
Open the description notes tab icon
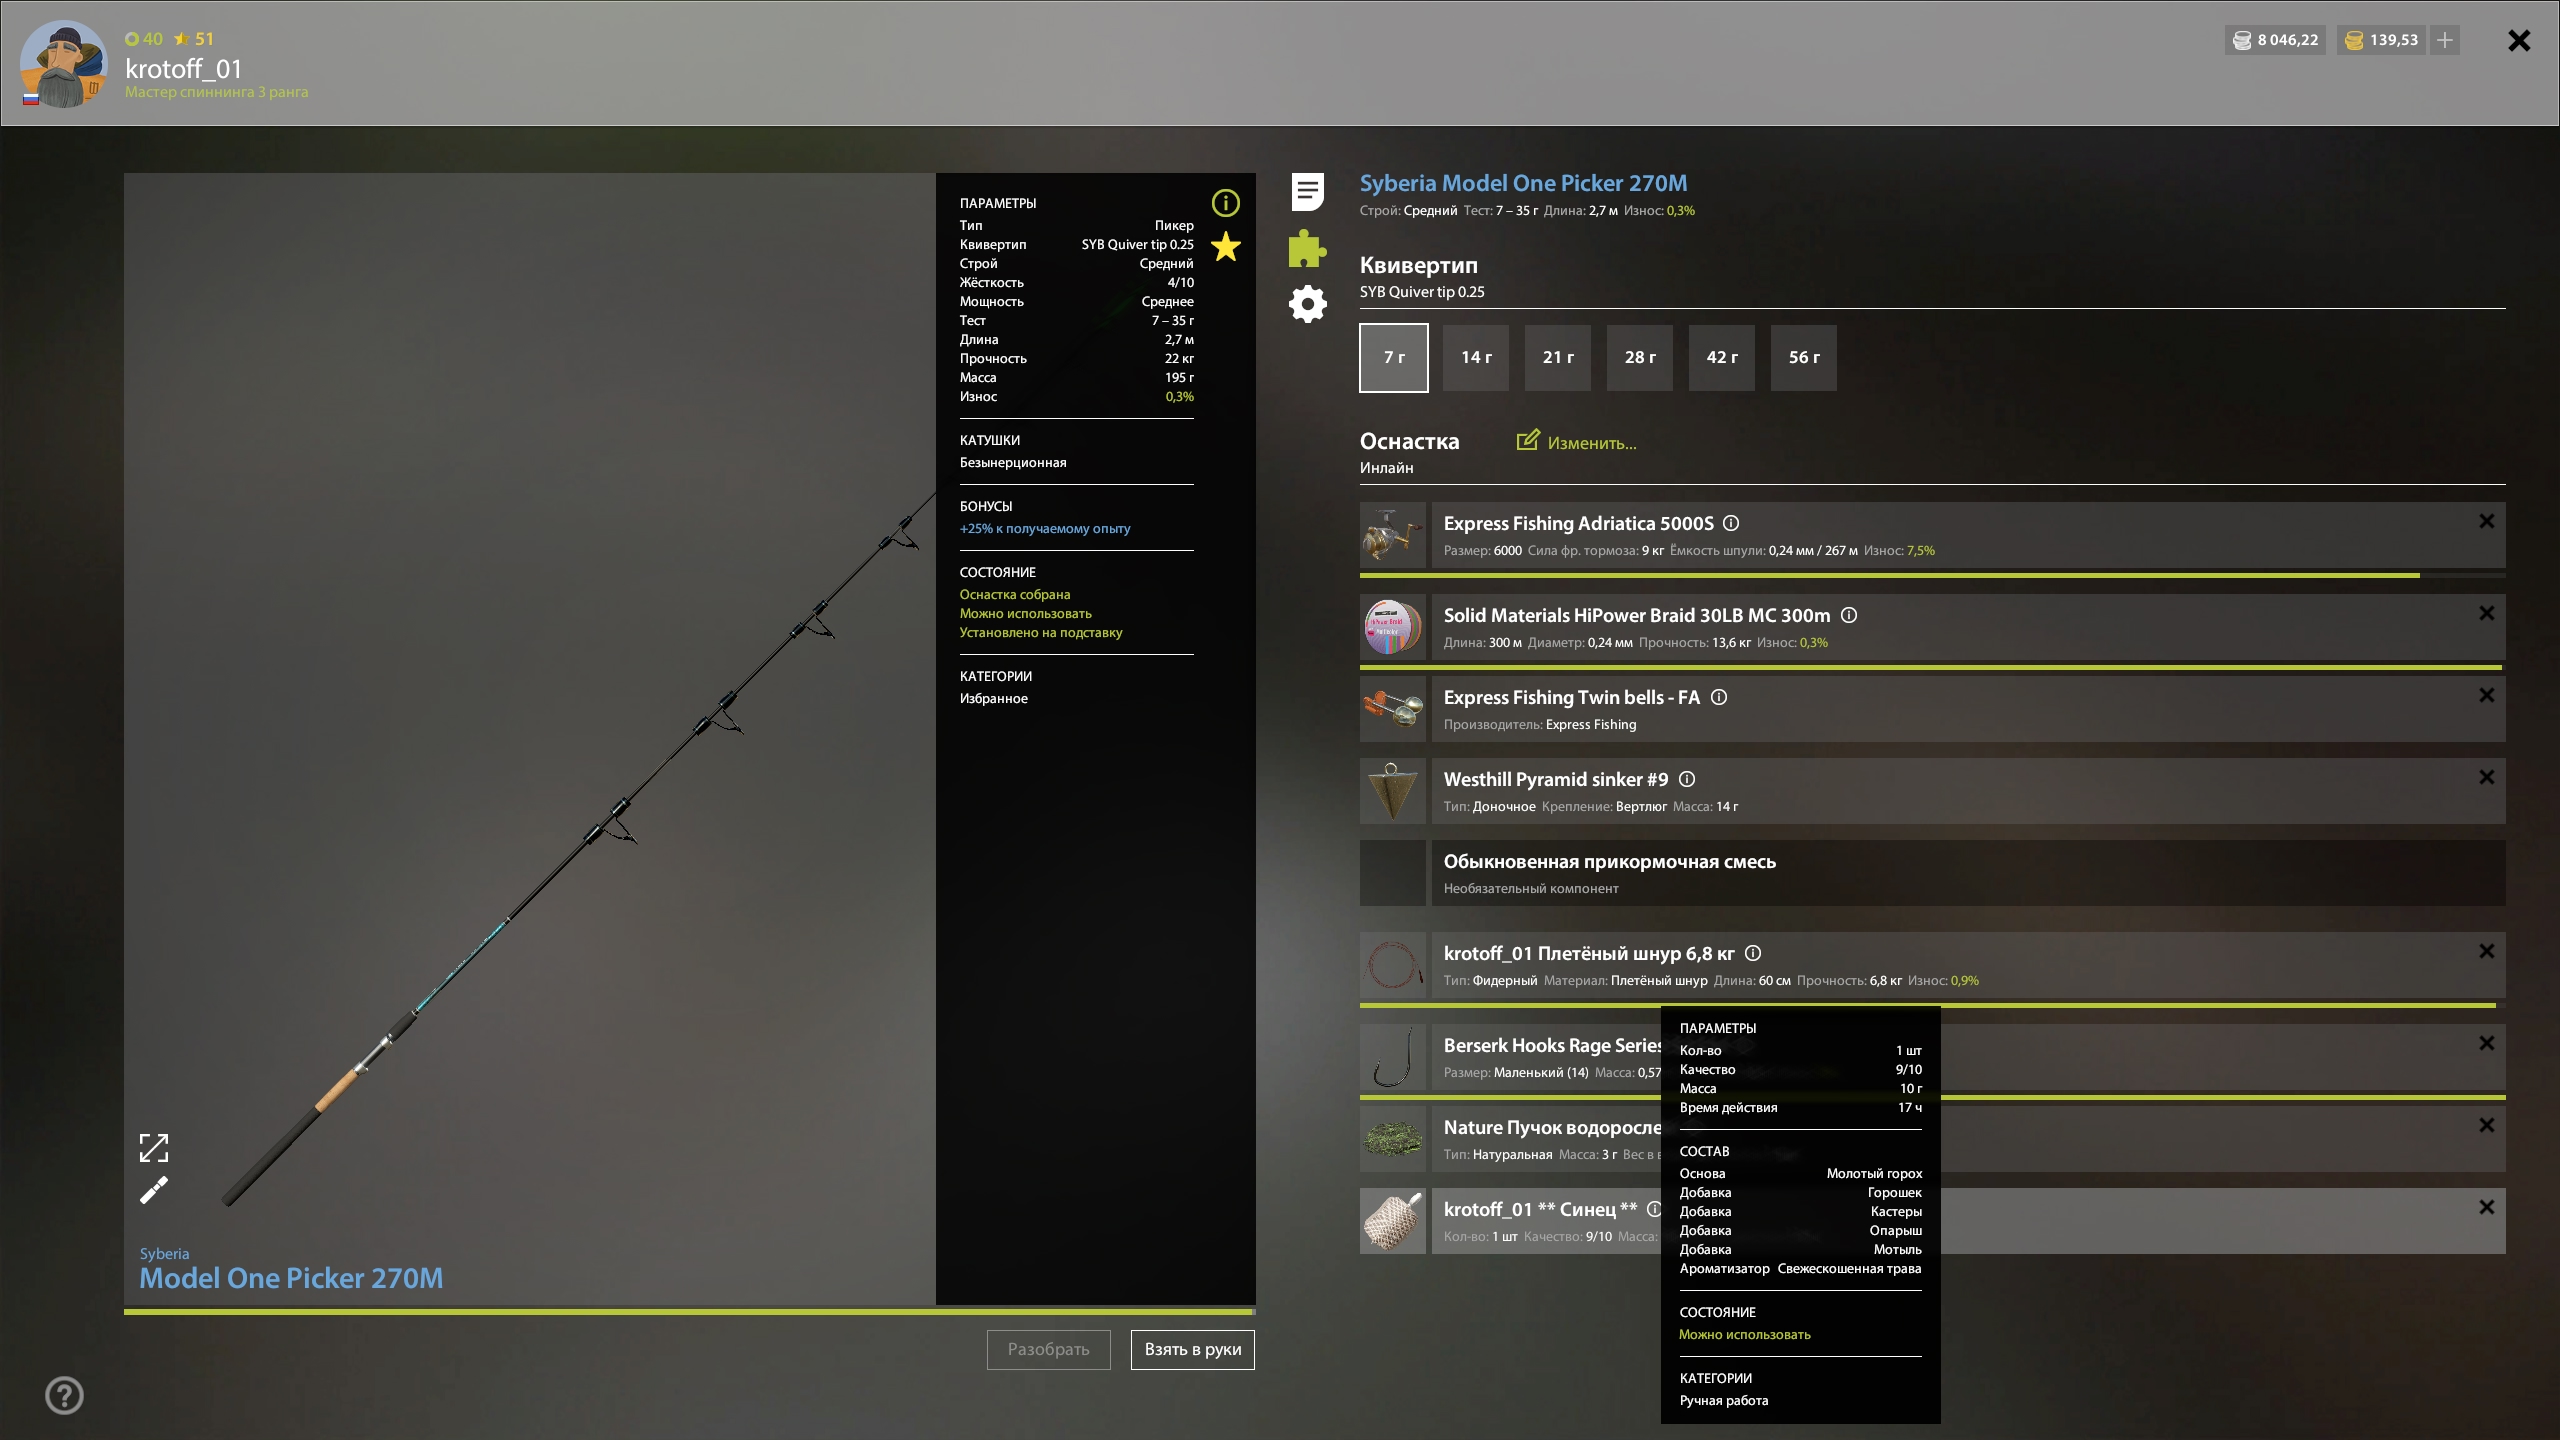1307,191
